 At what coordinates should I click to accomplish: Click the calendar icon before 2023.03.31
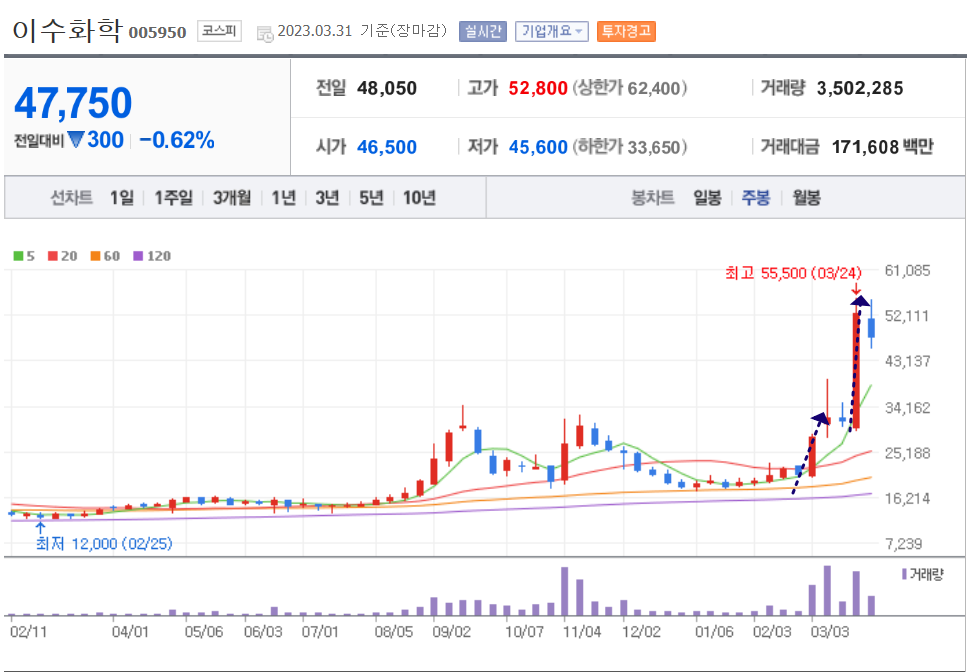pos(265,33)
